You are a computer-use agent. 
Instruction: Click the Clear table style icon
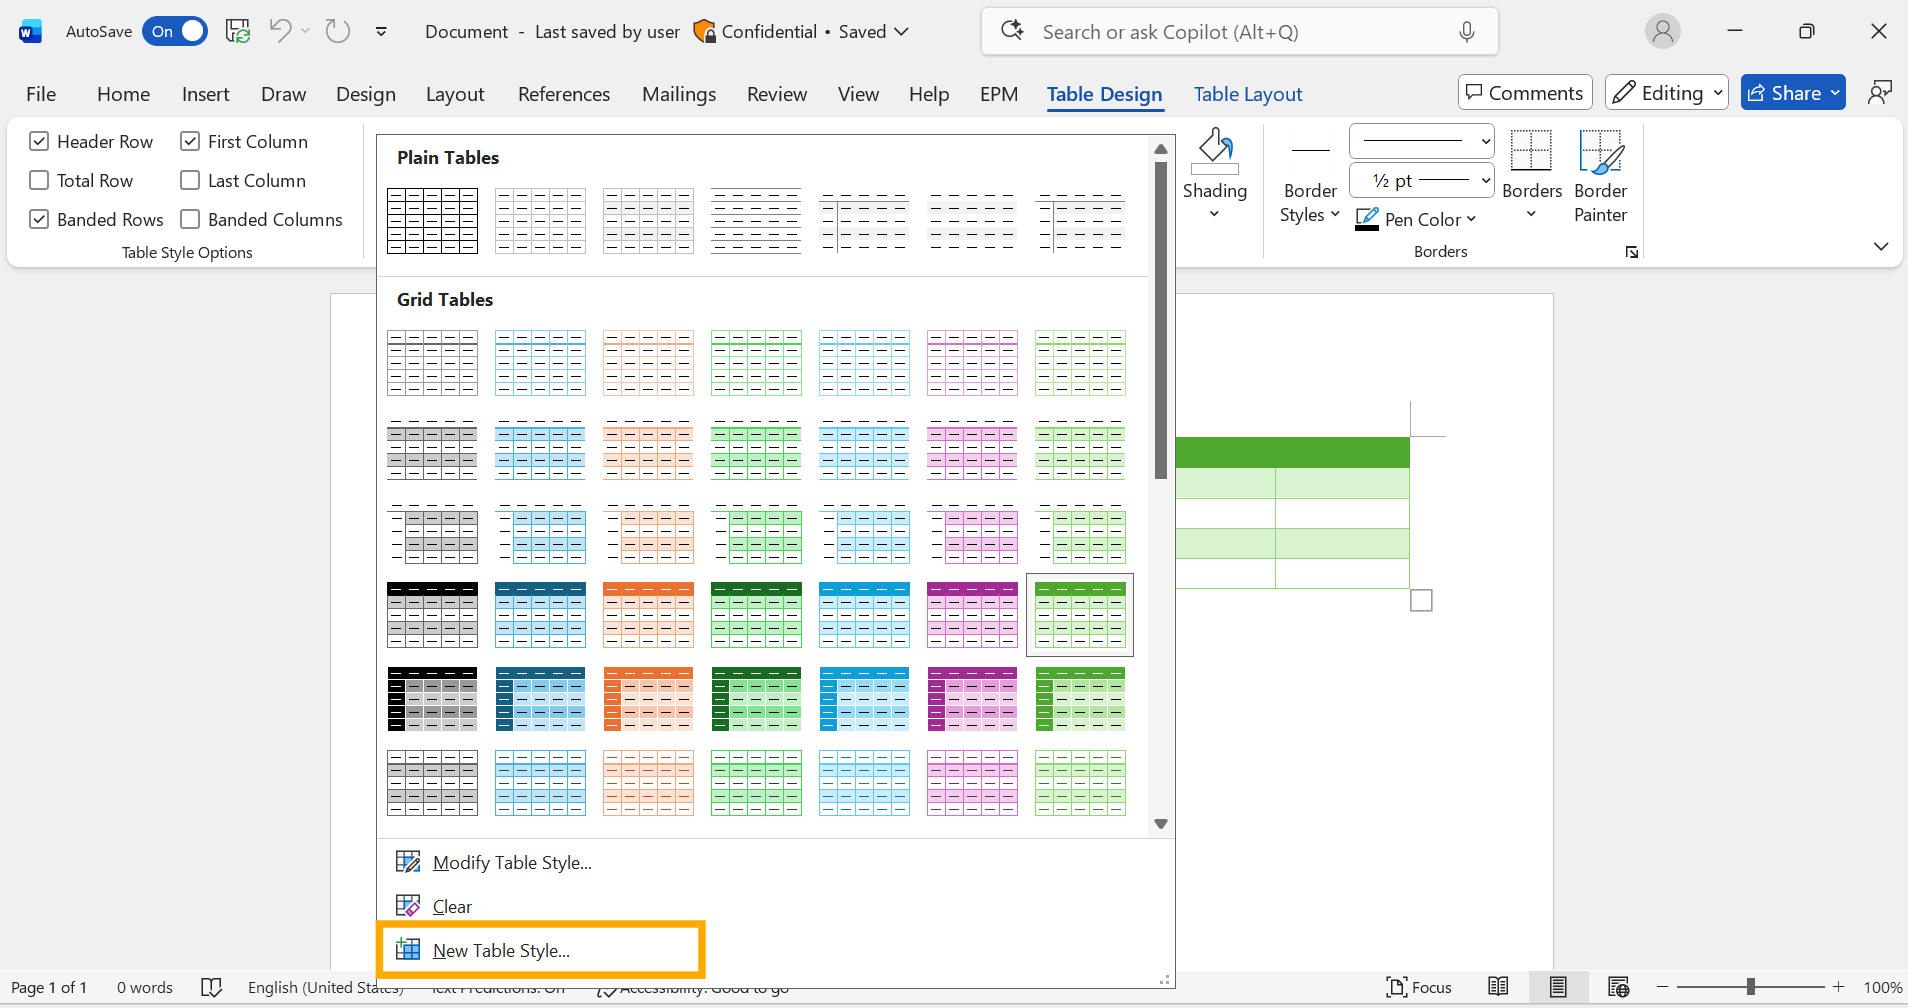[408, 906]
